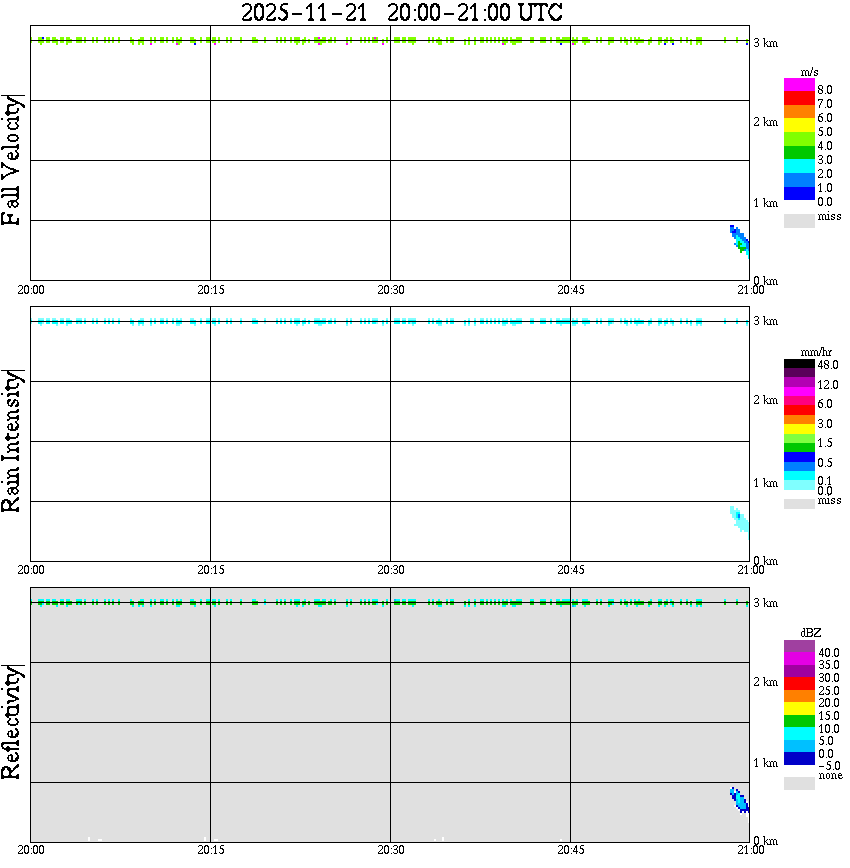The image size is (850, 868).
Task: Select the green 10.0 dBZ swatch
Action: (x=799, y=721)
